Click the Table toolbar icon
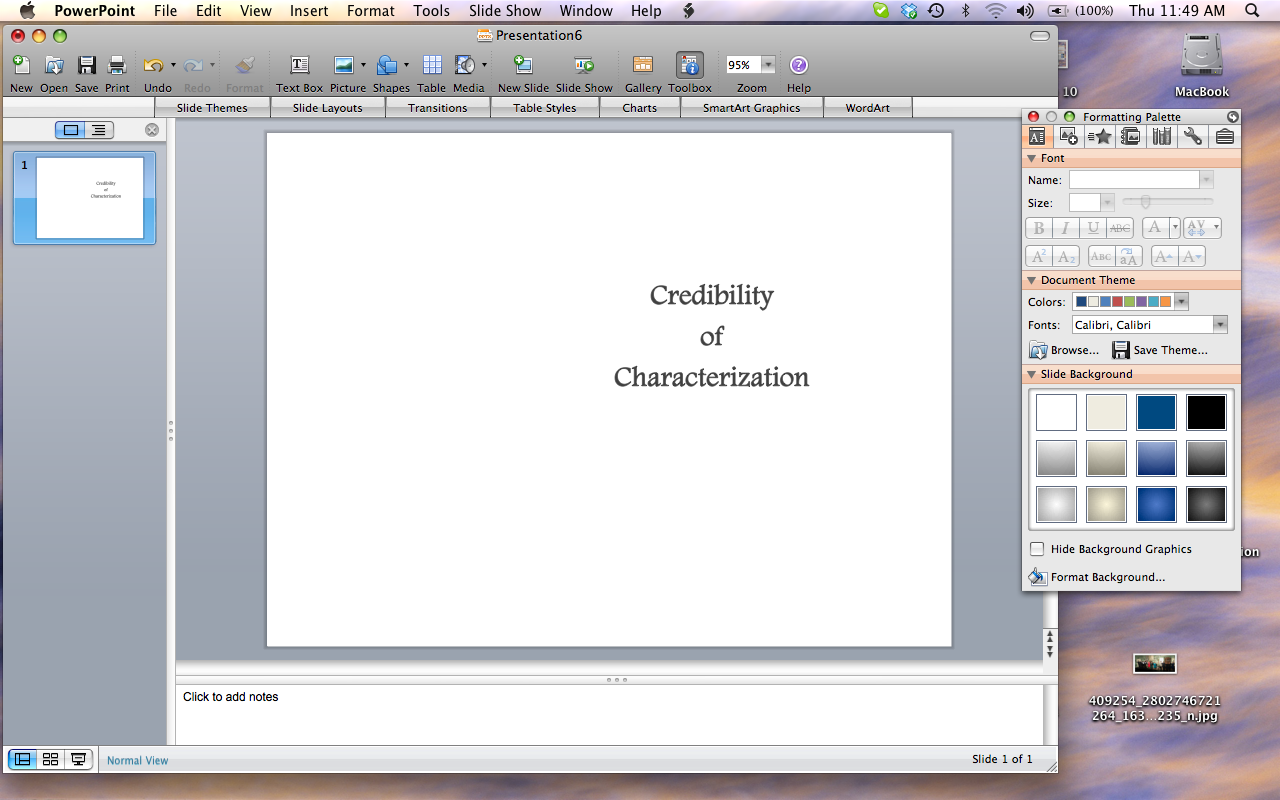 tap(432, 65)
